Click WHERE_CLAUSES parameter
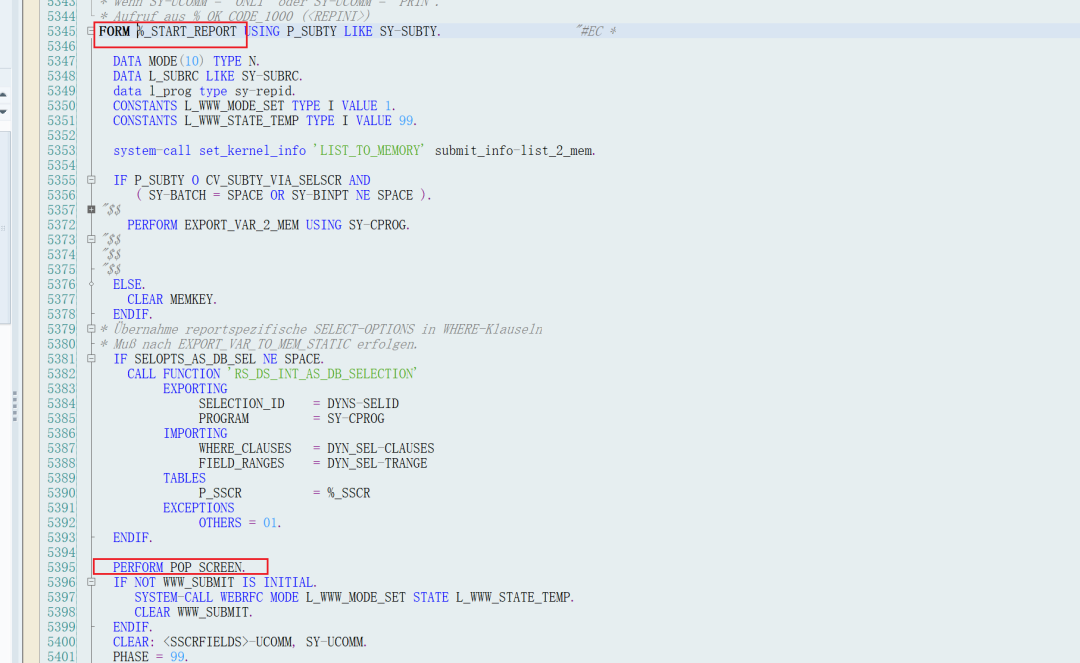Screen dimensions: 1080x663 pos(245,448)
